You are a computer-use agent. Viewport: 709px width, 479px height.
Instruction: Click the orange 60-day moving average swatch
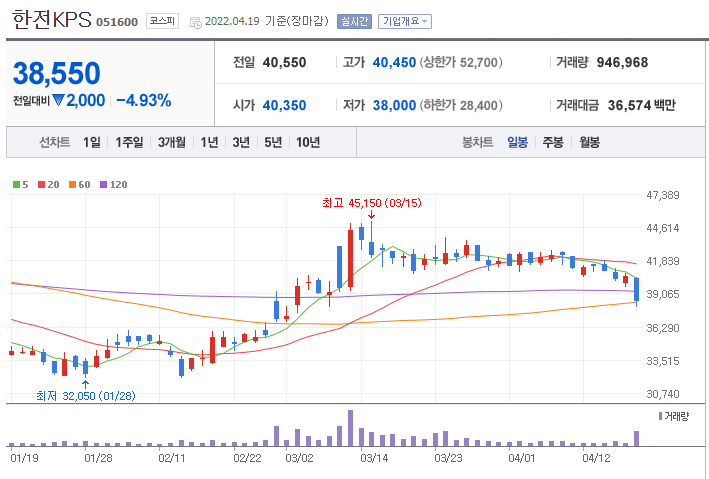(x=72, y=185)
